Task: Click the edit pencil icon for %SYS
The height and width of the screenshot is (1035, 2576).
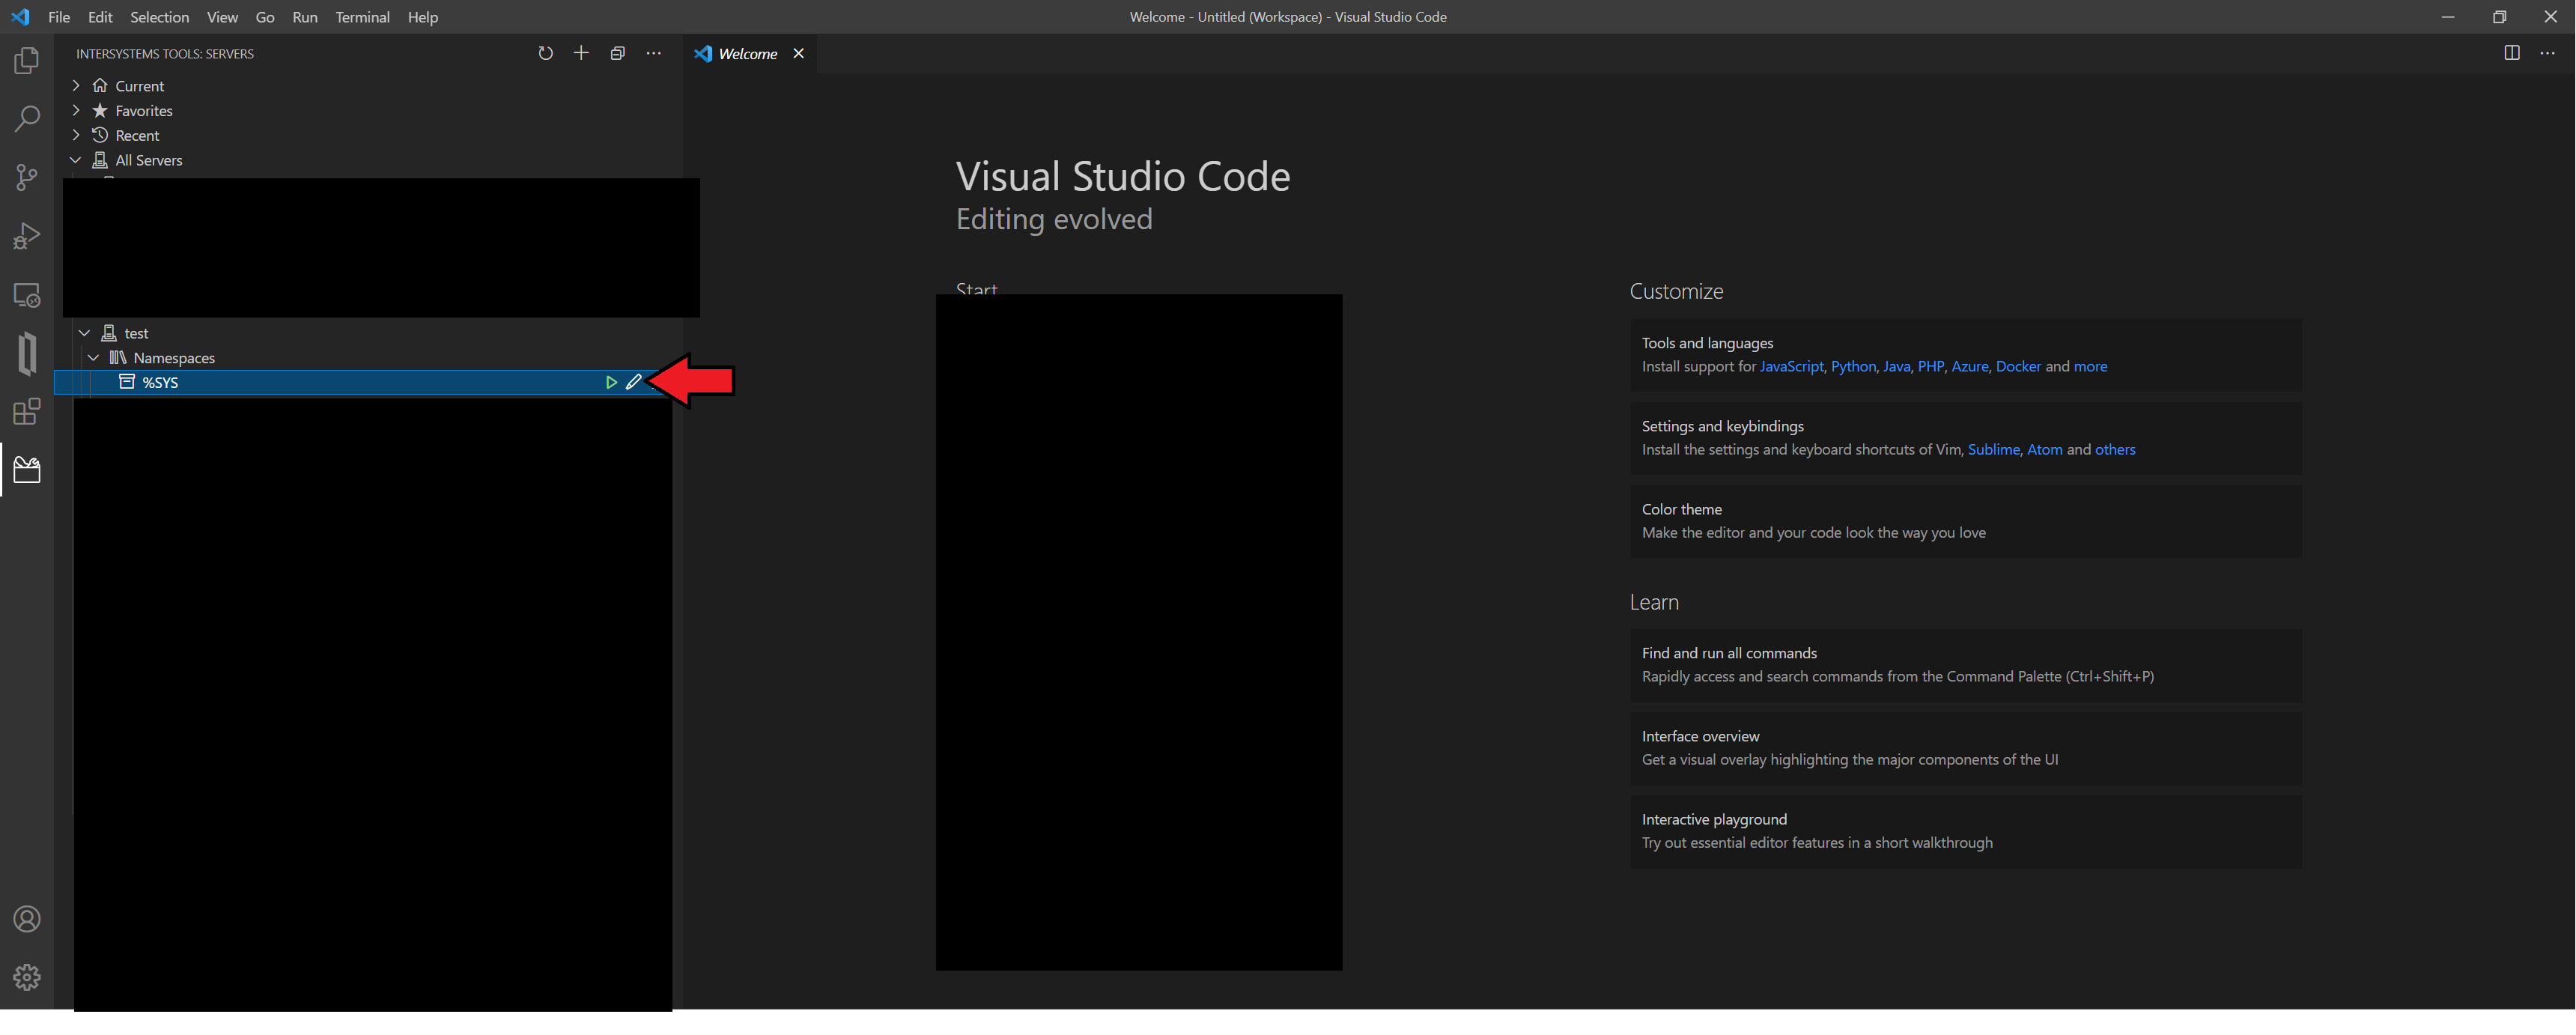Action: (634, 383)
